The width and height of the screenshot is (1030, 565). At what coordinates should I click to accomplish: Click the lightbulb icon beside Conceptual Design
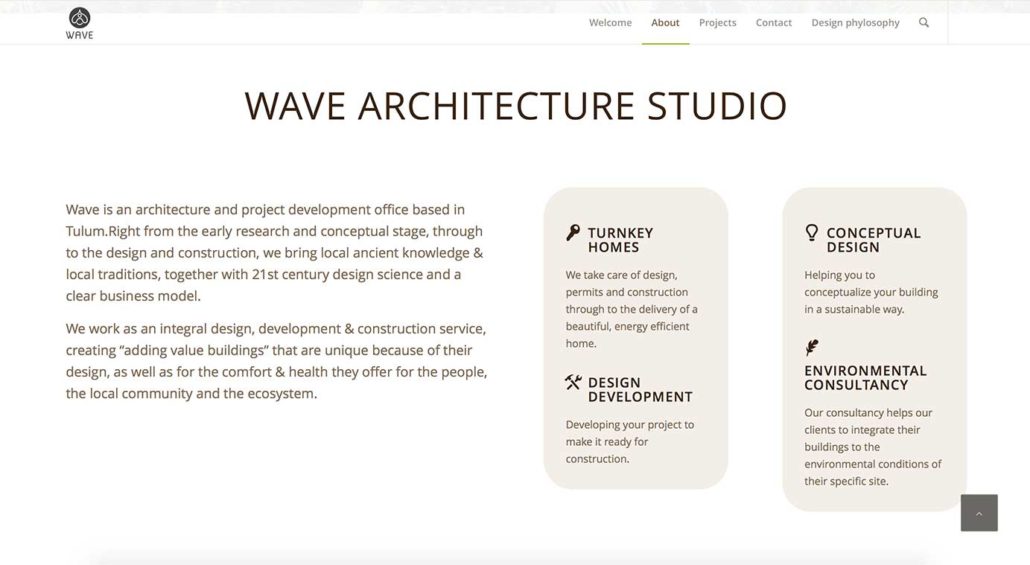(x=812, y=233)
